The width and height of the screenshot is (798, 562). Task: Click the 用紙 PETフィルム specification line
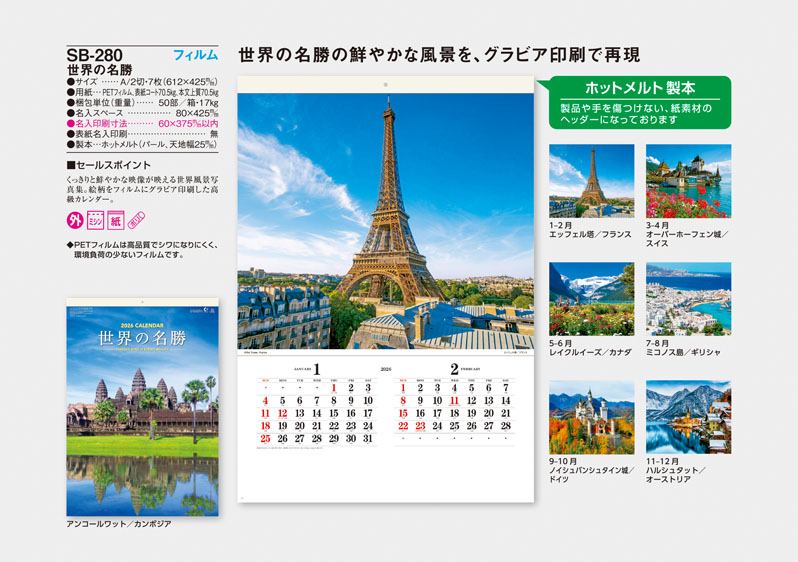click(x=142, y=92)
